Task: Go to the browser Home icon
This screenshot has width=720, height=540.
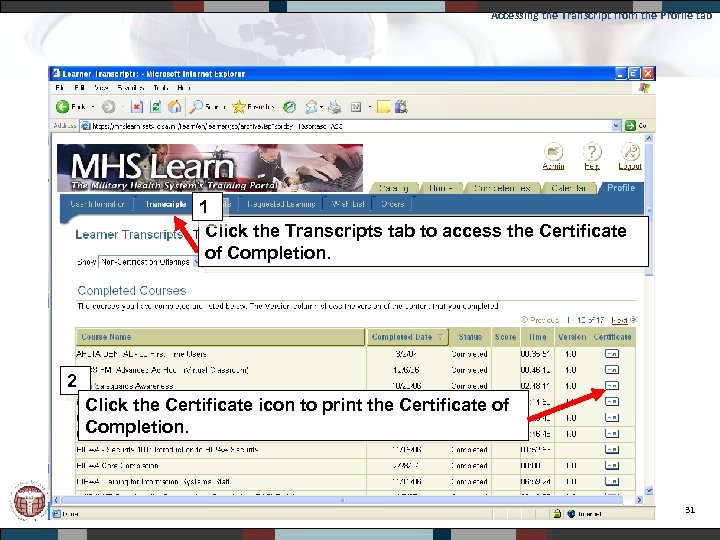Action: point(175,106)
